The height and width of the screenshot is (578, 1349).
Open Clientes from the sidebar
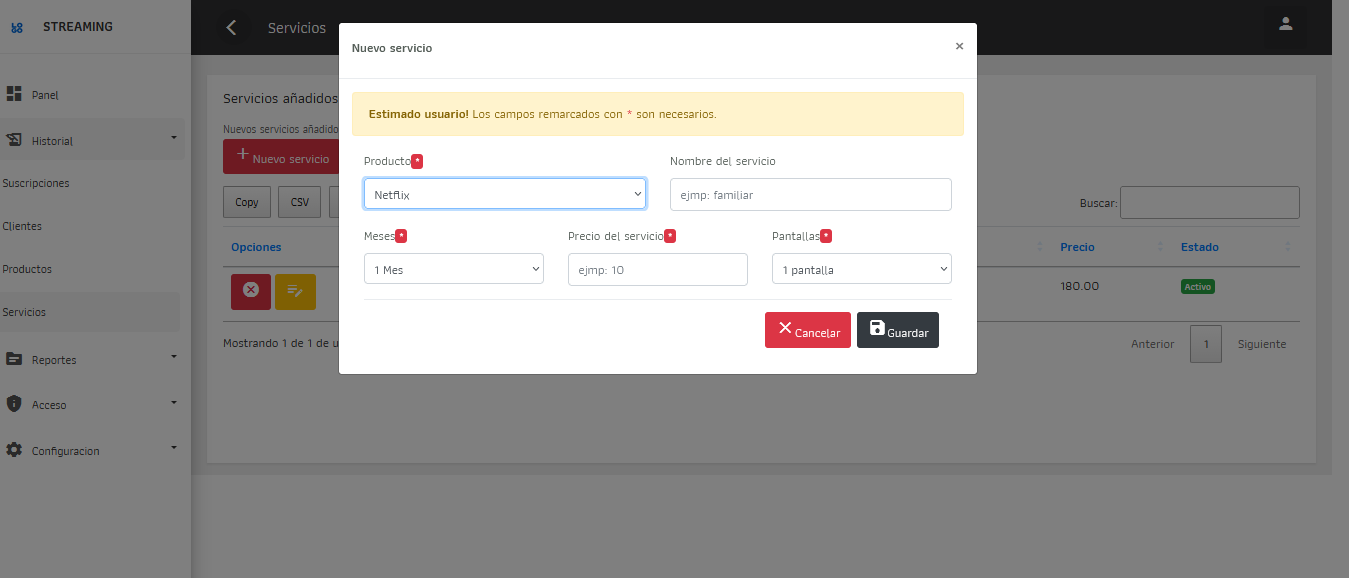coord(22,226)
